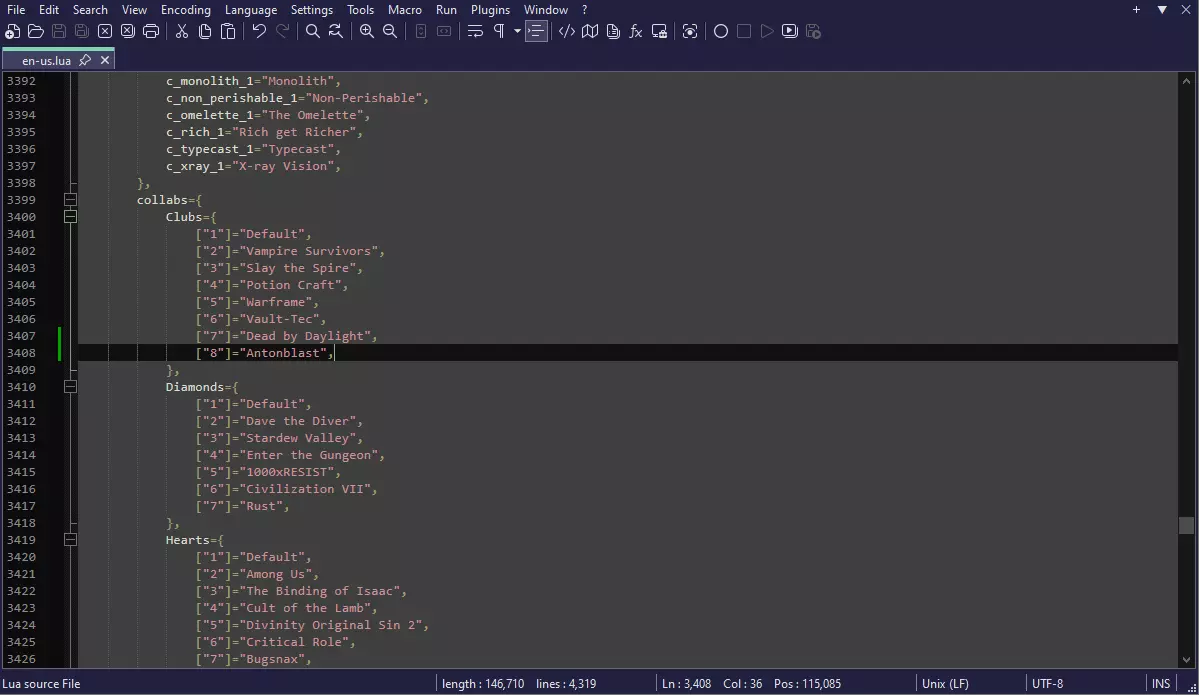The width and height of the screenshot is (1199, 695).
Task: Click the Close All documents icon
Action: [128, 31]
